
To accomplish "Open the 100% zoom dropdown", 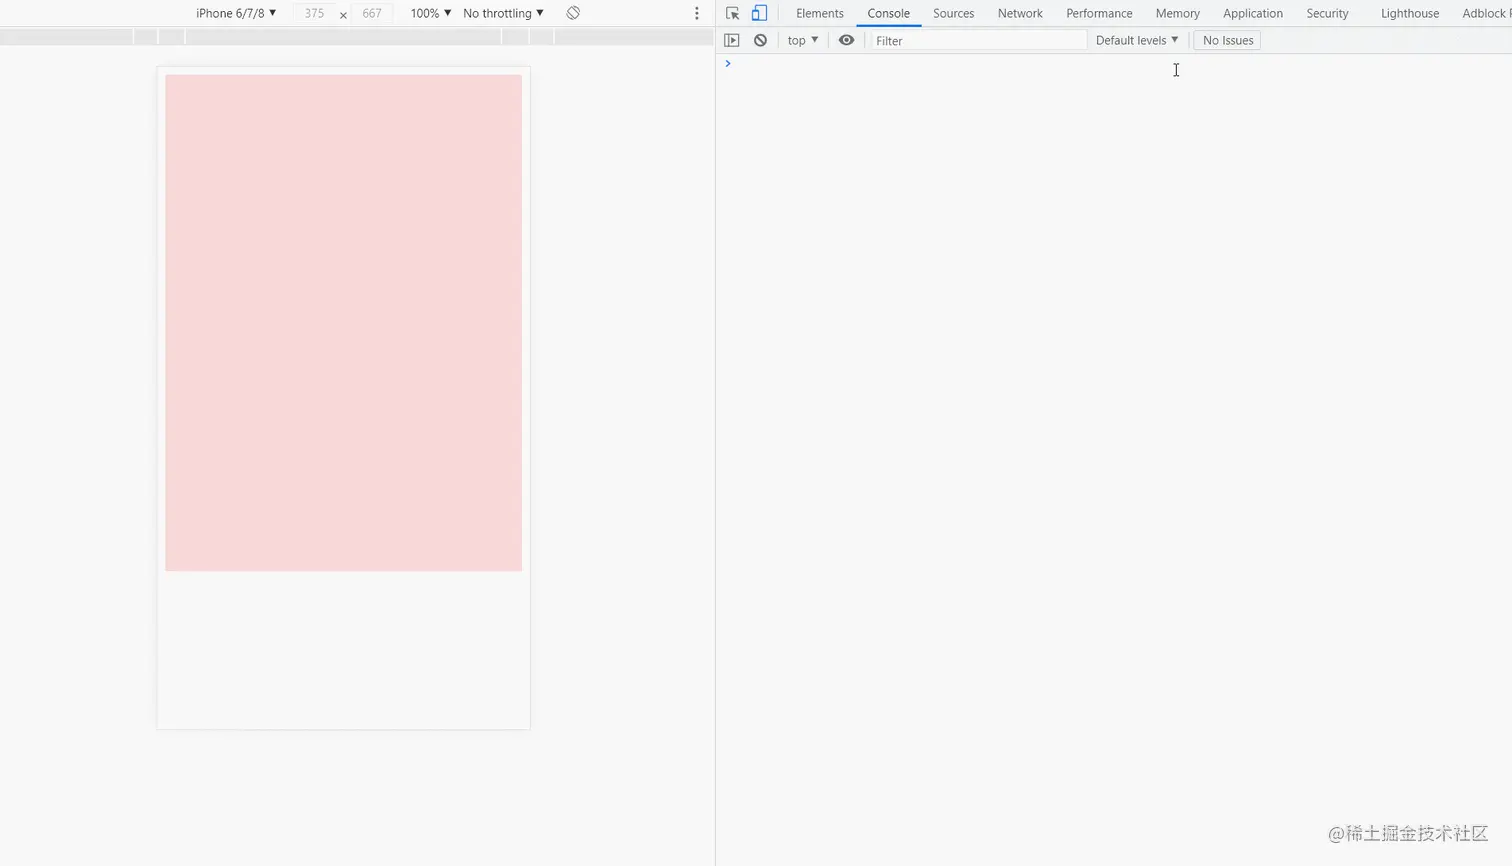I will [x=431, y=13].
